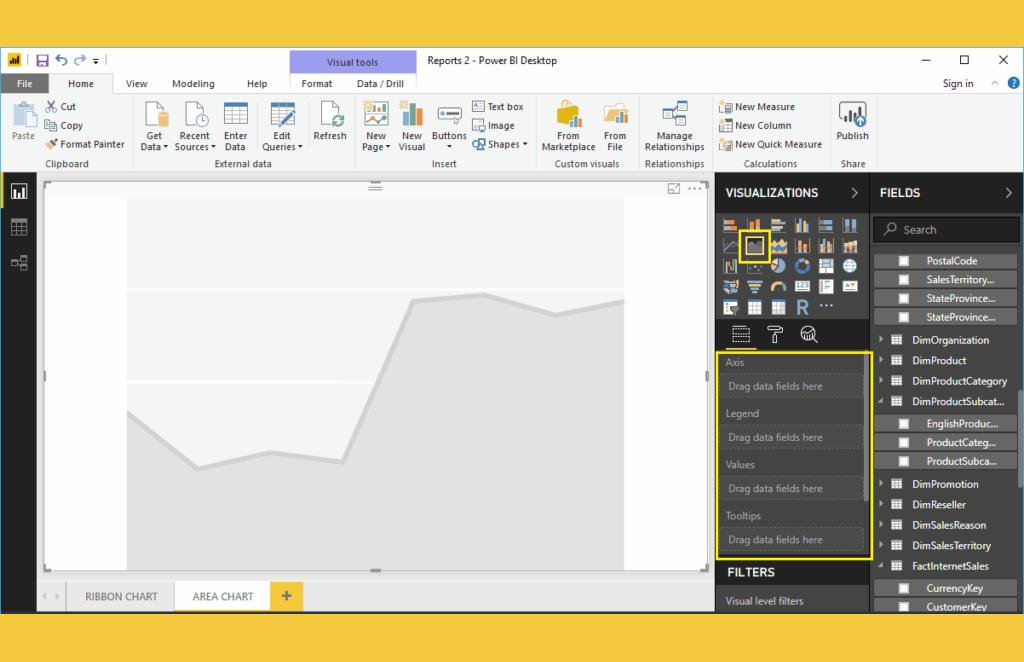Select the pie chart visualization
Viewport: 1024px width, 662px height.
778,266
